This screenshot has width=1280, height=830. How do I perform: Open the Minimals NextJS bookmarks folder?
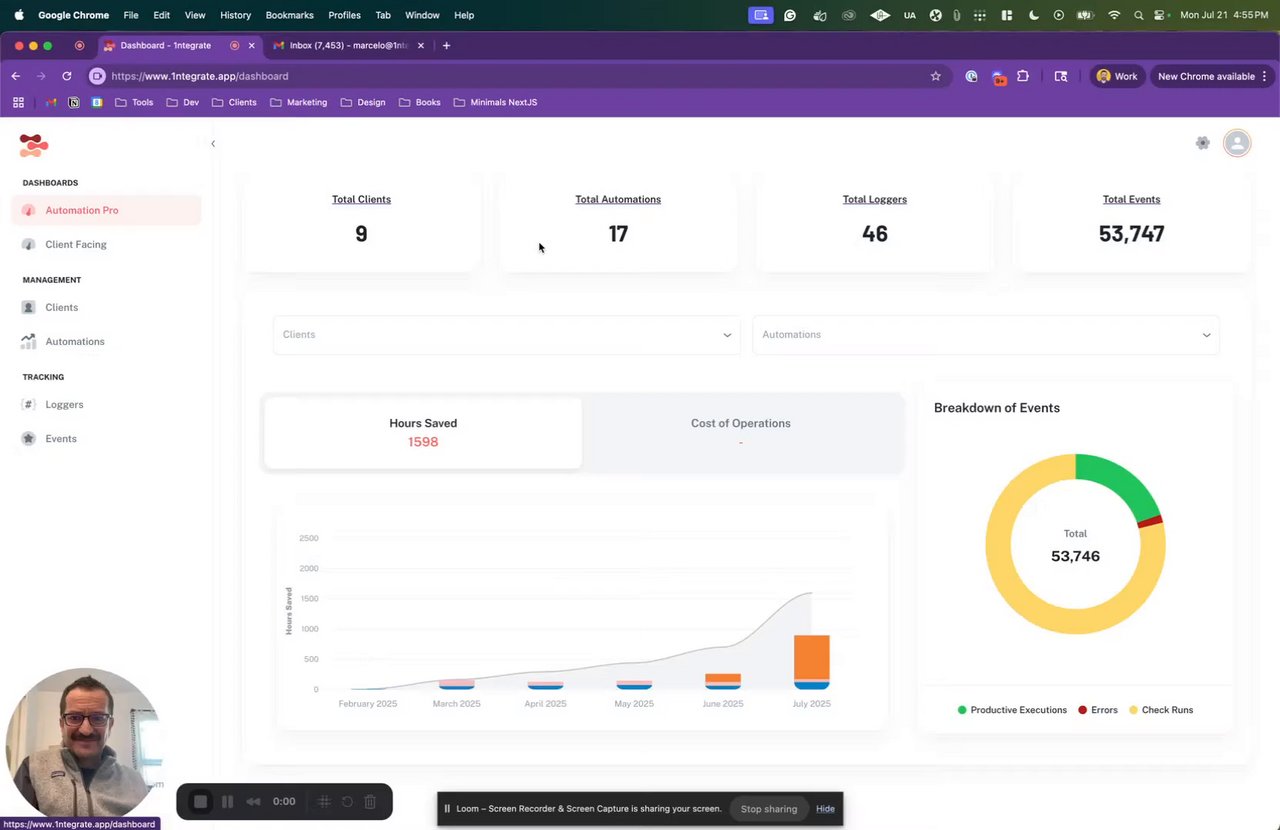(495, 102)
